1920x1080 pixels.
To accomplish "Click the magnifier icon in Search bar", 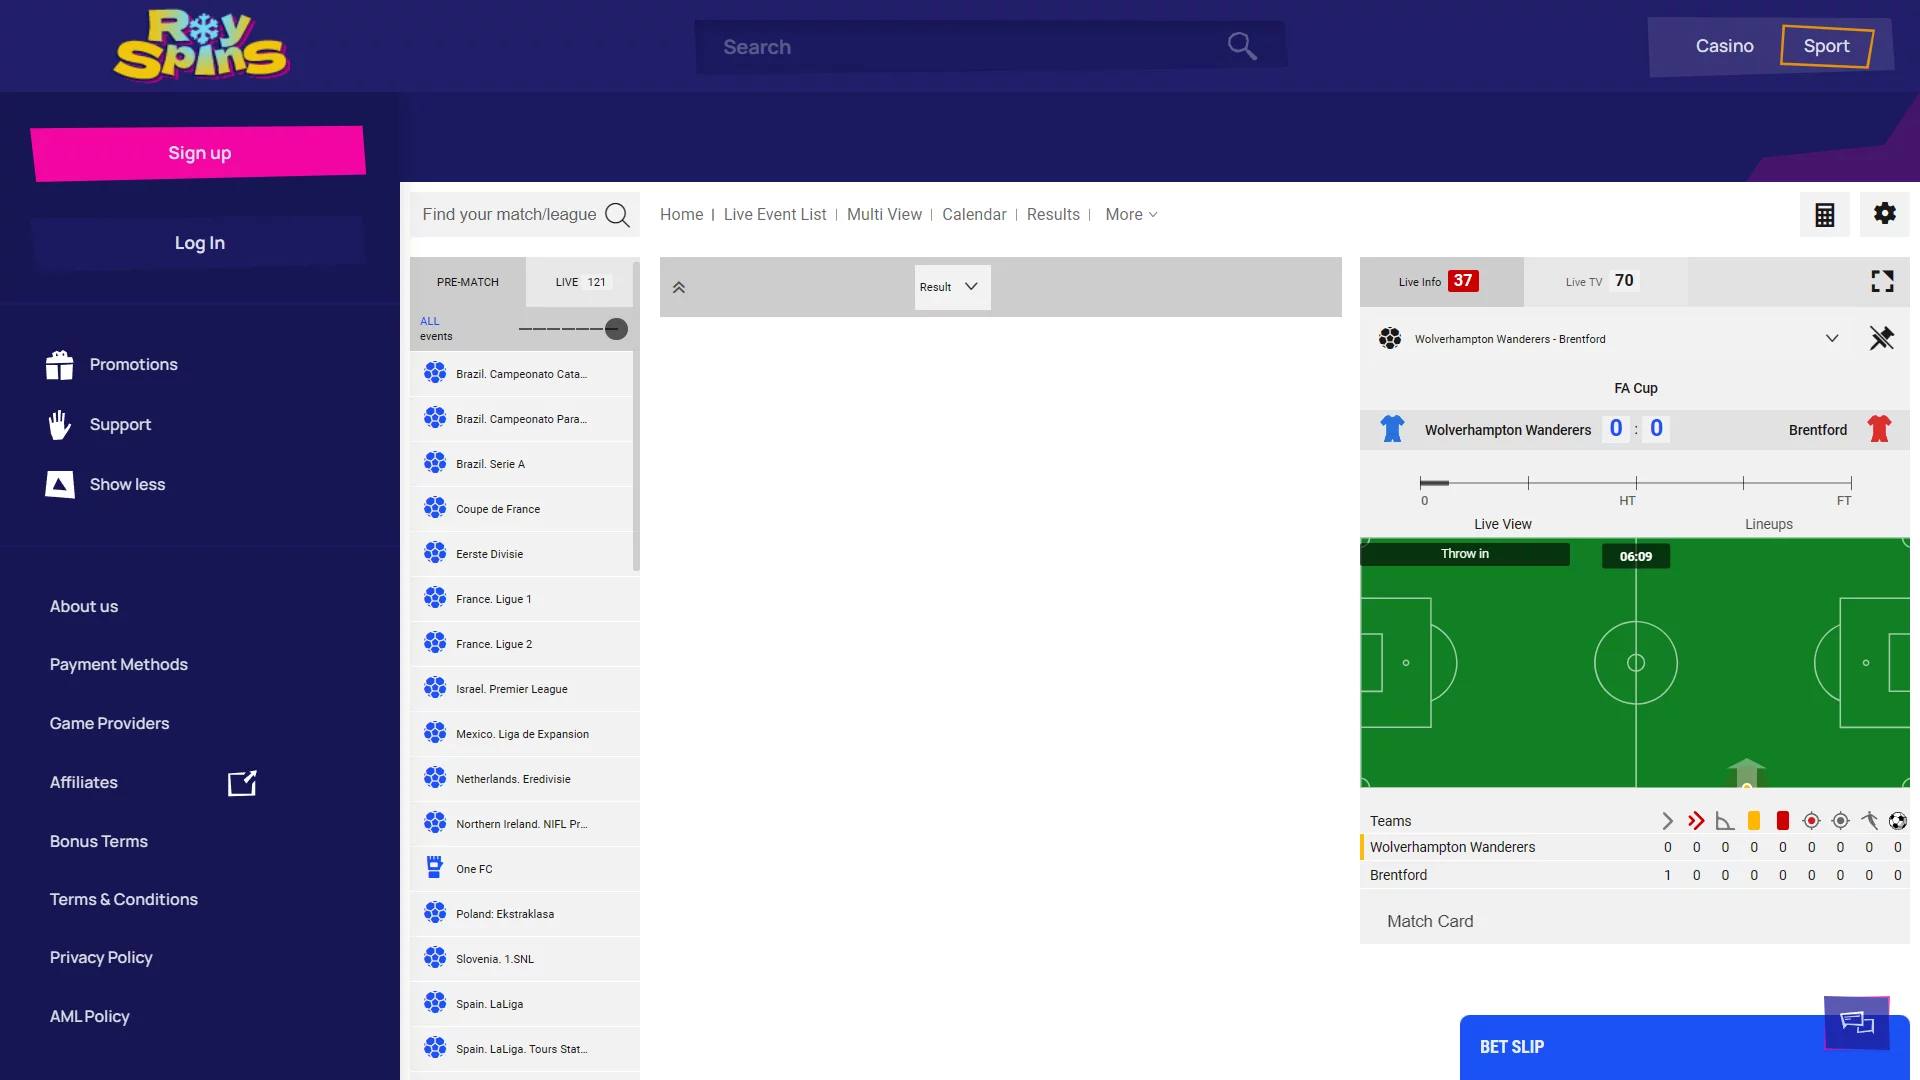I will 1242,46.
